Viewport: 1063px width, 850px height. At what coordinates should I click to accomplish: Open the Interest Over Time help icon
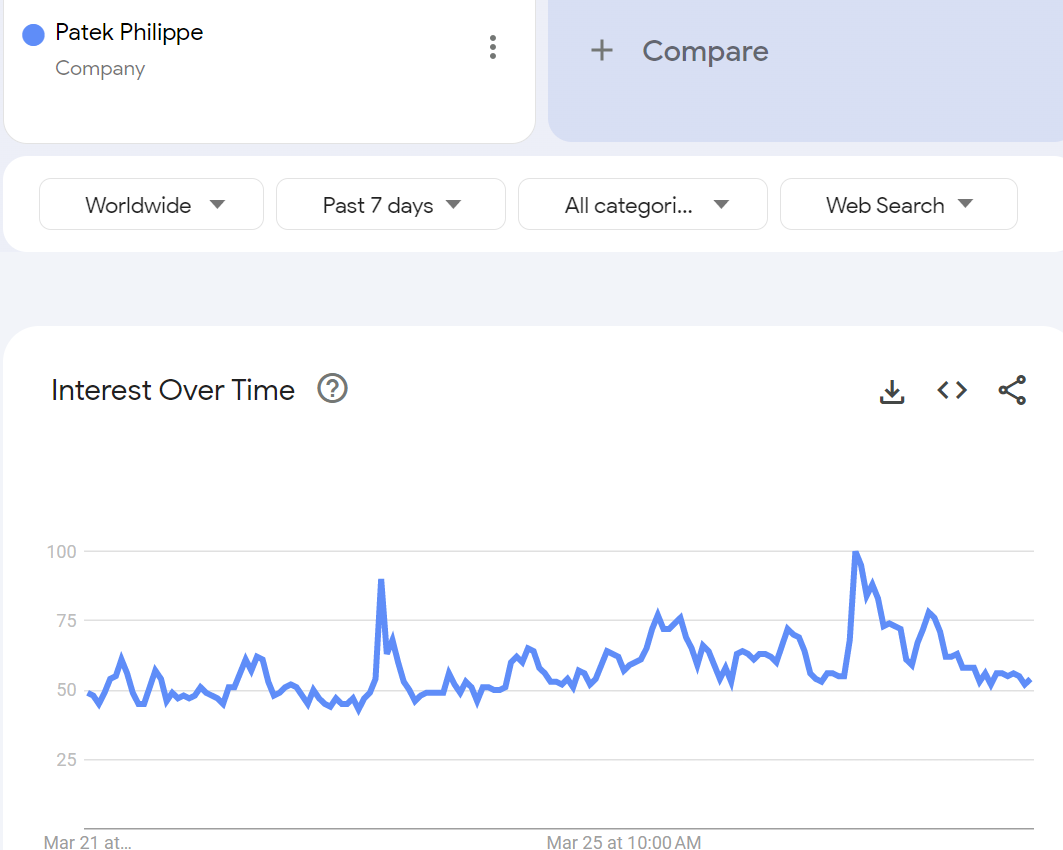(332, 388)
